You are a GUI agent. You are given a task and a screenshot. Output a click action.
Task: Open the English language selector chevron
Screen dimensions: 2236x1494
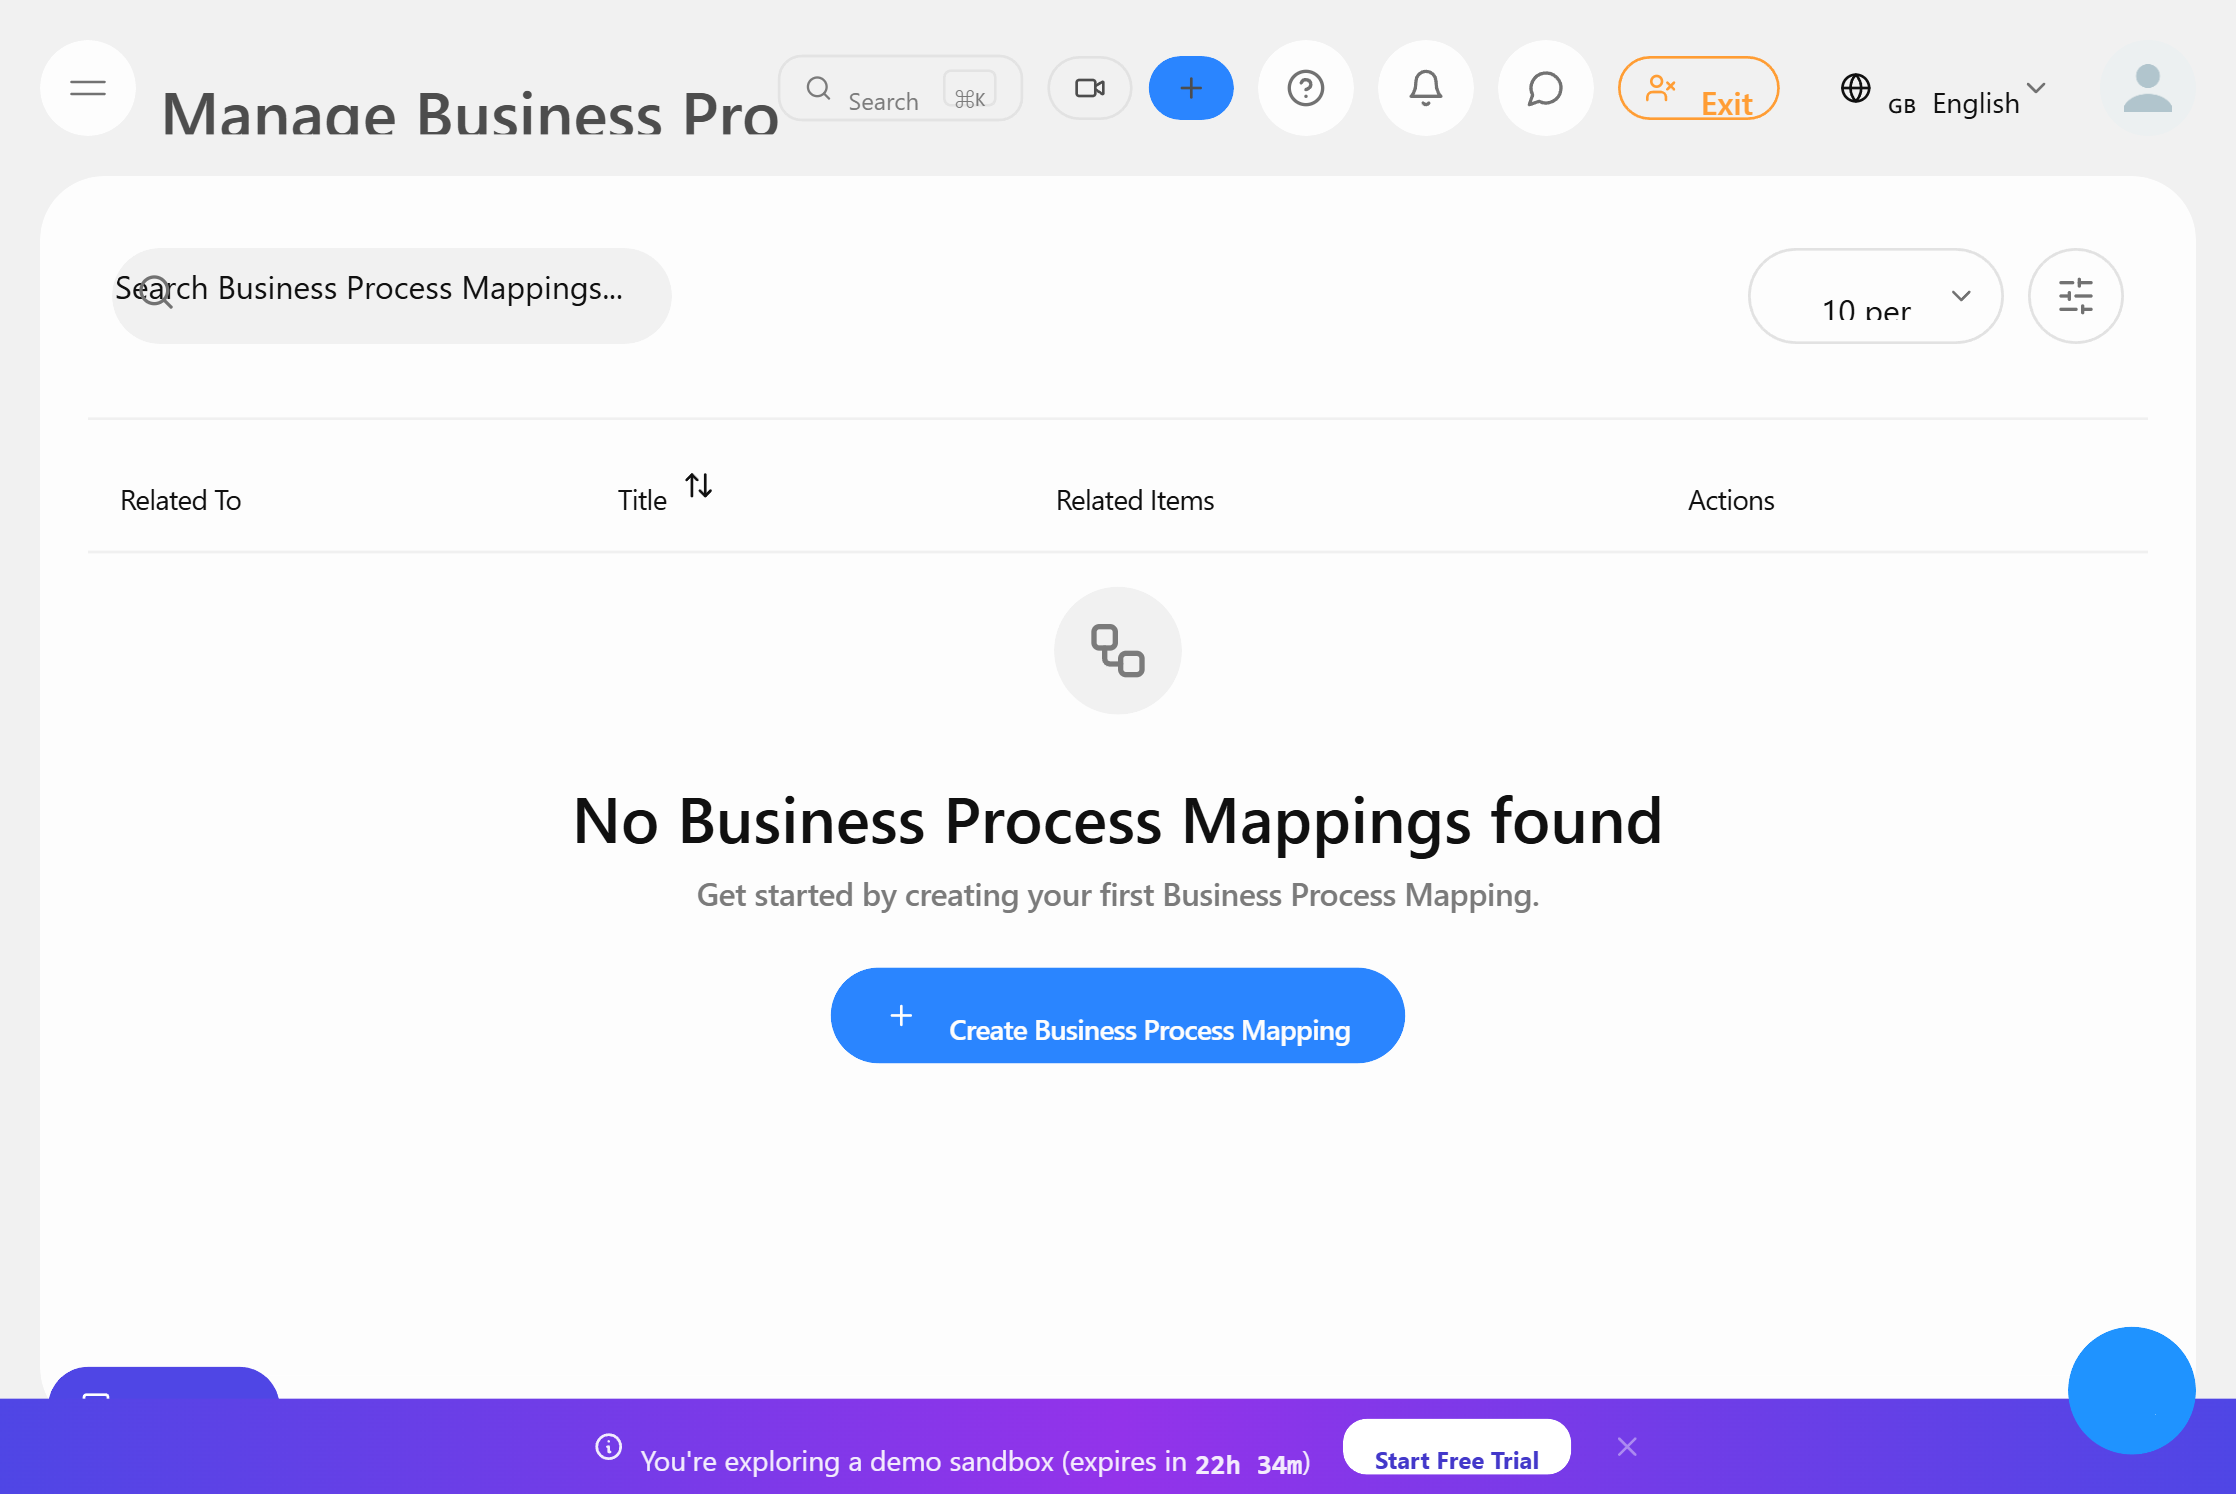pos(2037,90)
